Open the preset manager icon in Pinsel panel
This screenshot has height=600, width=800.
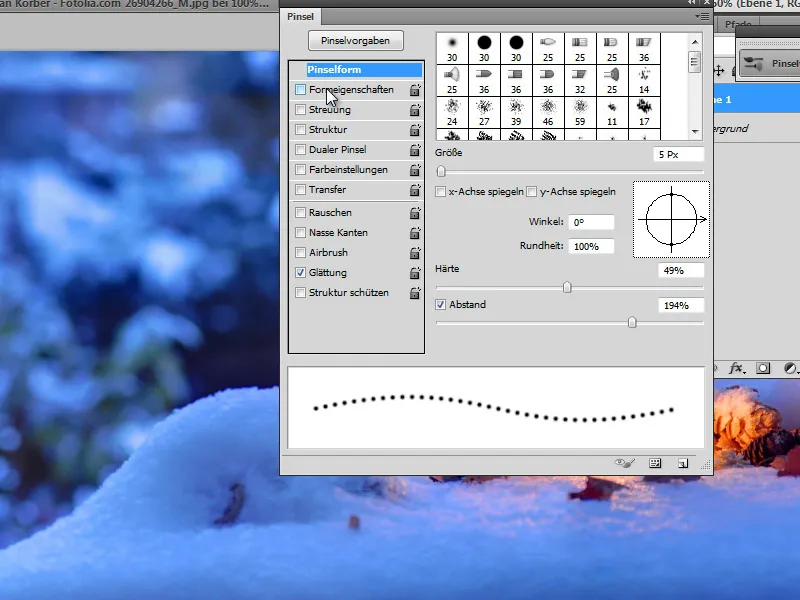tap(655, 463)
